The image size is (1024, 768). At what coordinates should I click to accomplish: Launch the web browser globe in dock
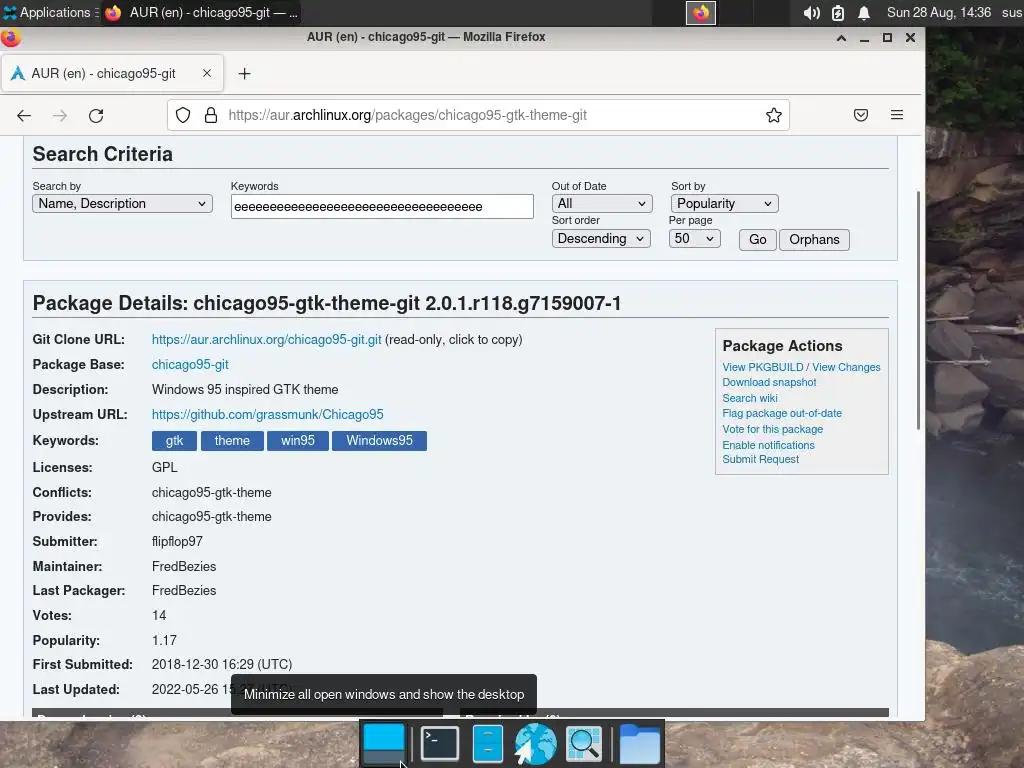(536, 744)
